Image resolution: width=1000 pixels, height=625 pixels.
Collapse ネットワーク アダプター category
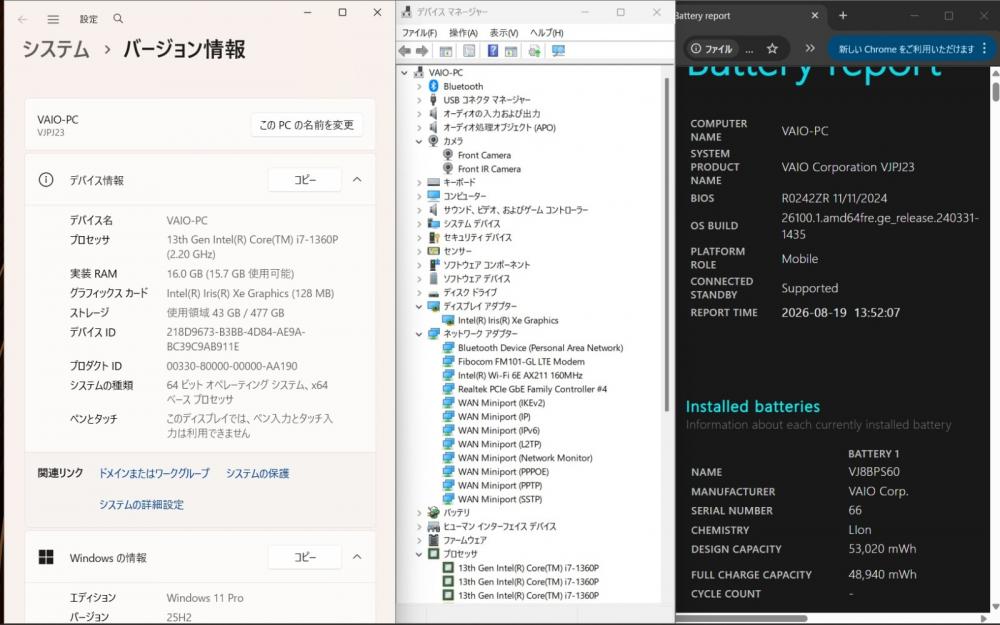[418, 334]
